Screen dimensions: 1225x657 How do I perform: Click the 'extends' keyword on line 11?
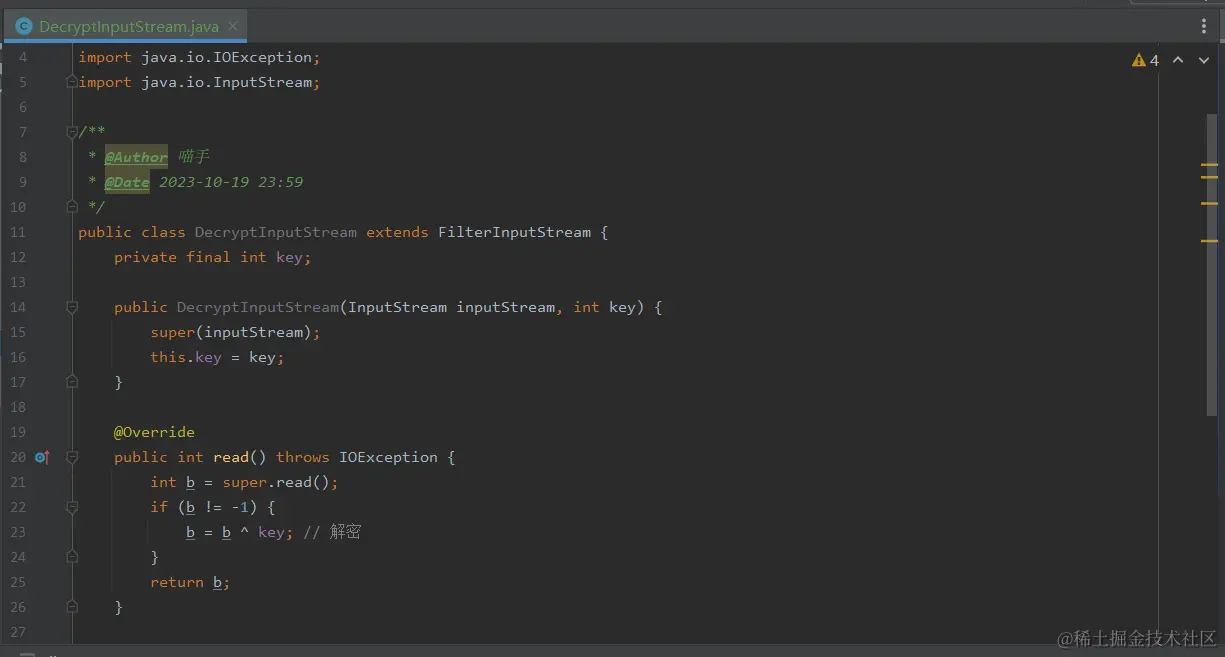(397, 232)
